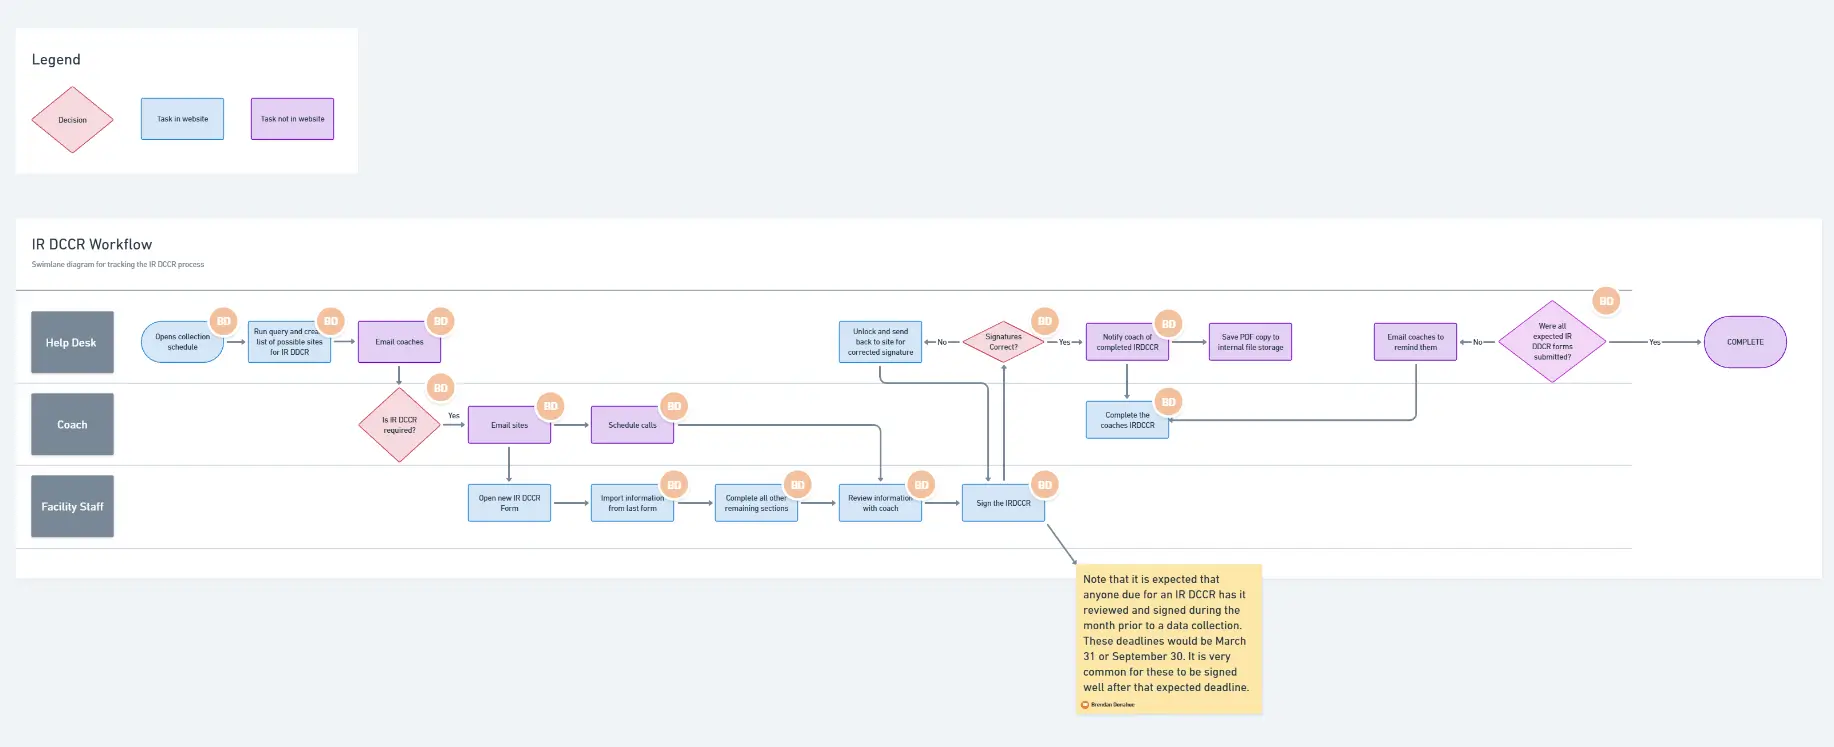Image resolution: width=1834 pixels, height=747 pixels.
Task: Click the BD avatar on Schedule calls task
Action: (674, 406)
